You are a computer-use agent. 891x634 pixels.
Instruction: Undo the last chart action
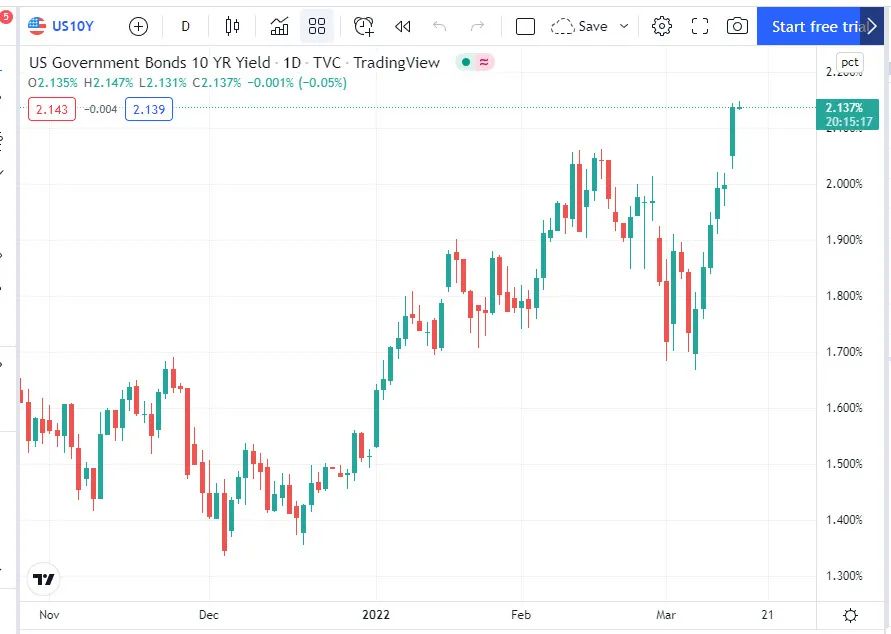point(440,26)
